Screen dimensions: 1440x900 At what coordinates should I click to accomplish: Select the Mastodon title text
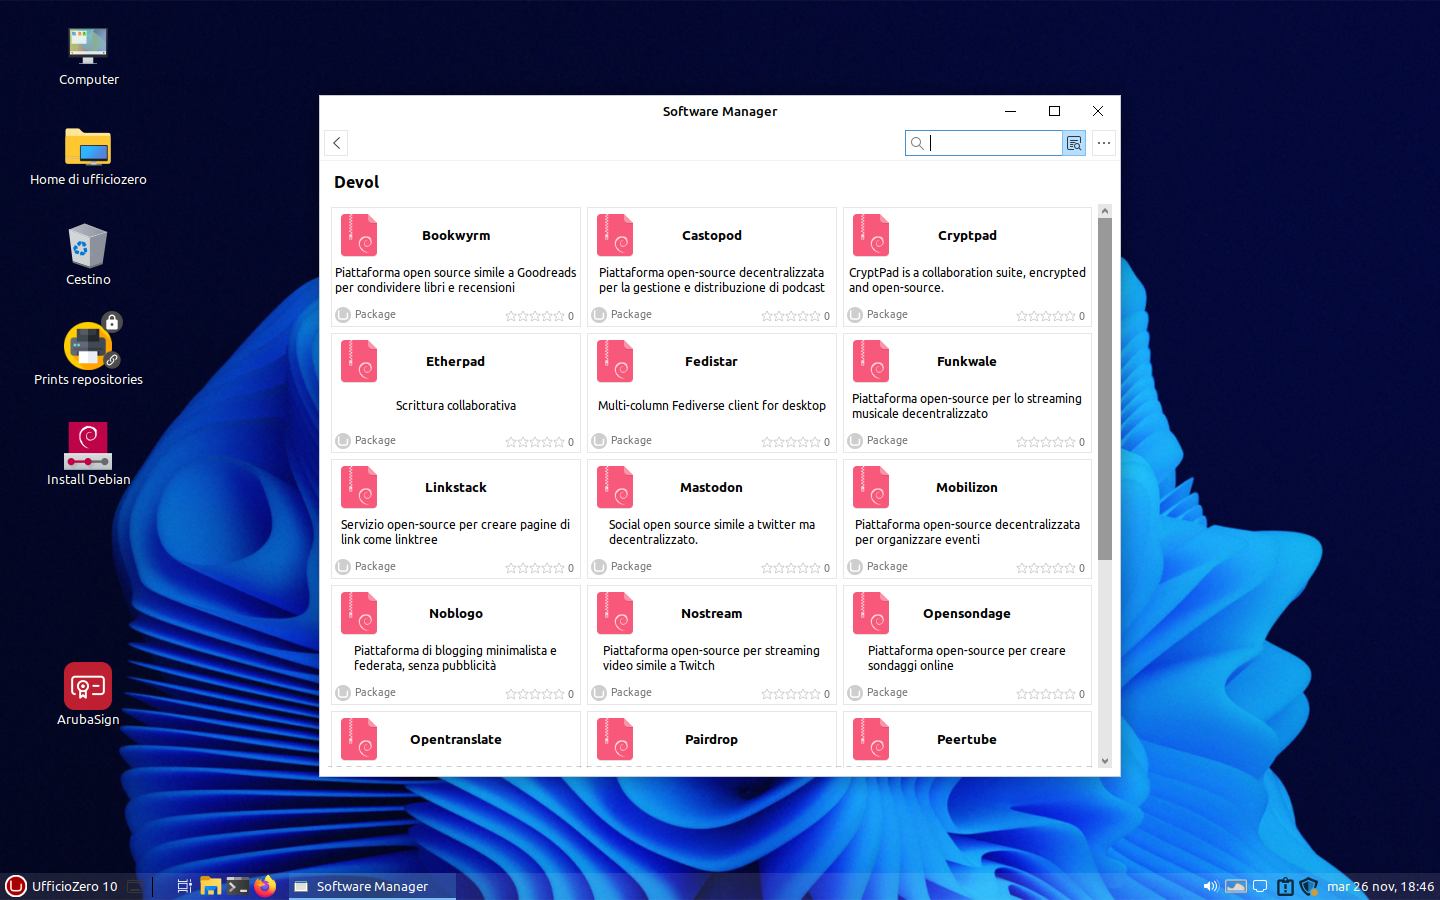(712, 488)
